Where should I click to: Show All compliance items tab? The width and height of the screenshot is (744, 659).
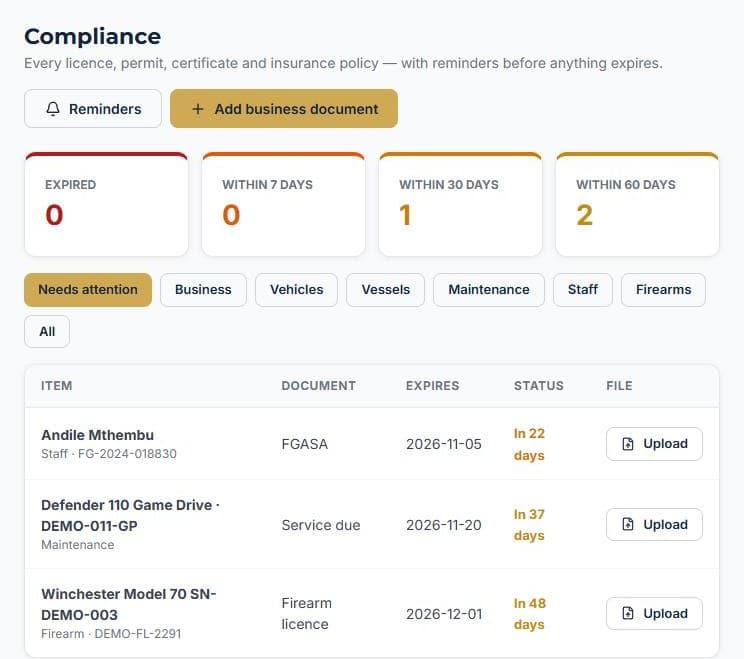pos(47,332)
